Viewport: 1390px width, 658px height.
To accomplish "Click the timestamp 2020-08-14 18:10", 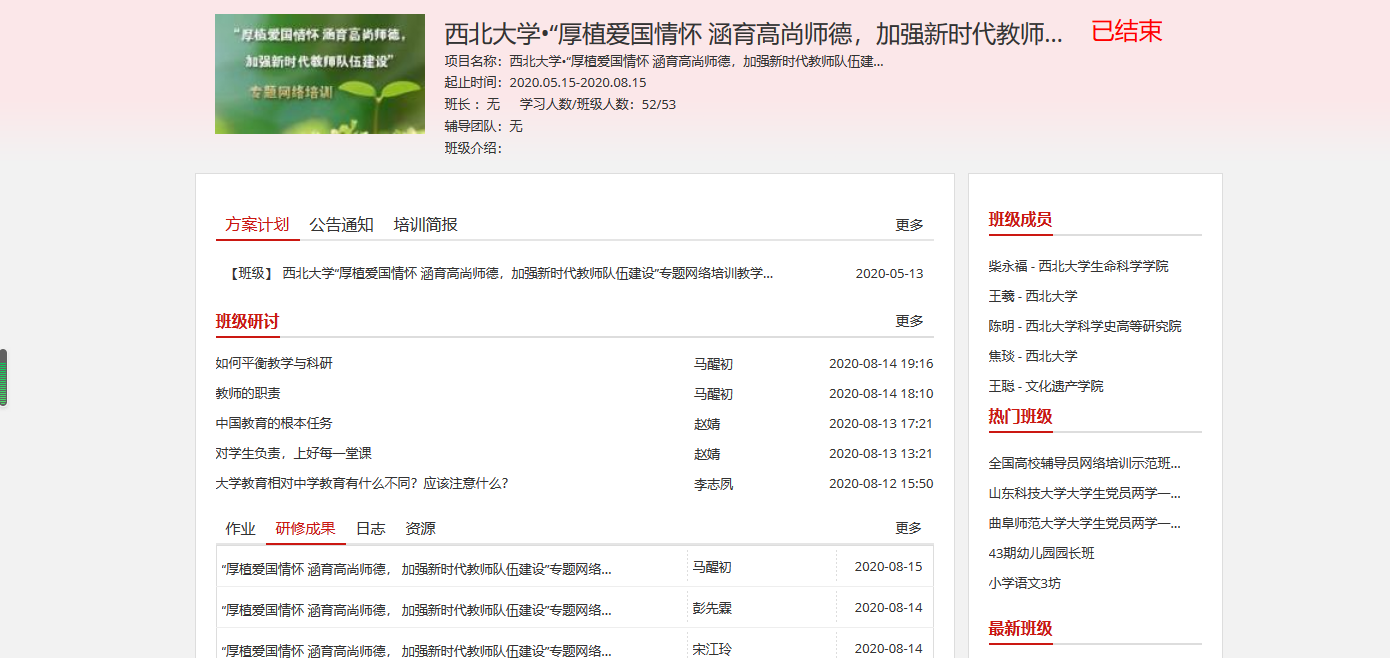I will point(881,394).
